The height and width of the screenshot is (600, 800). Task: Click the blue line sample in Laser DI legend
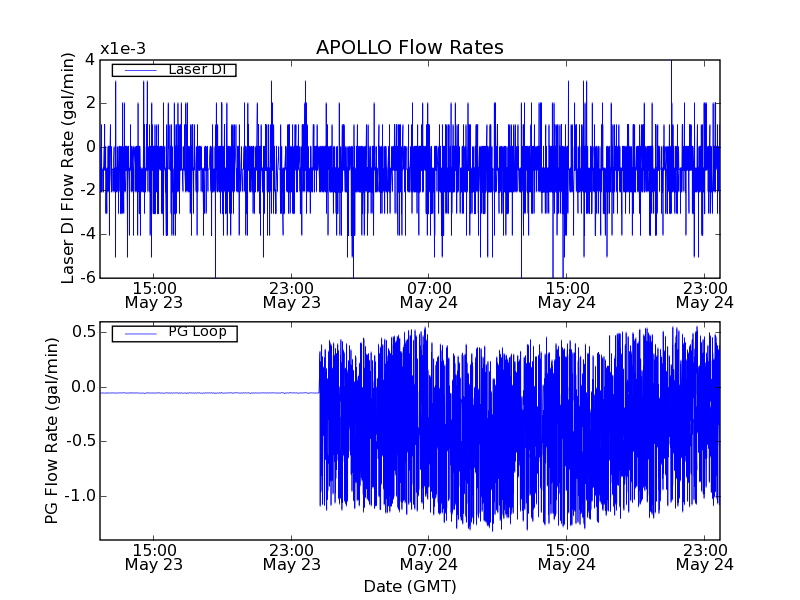point(139,70)
